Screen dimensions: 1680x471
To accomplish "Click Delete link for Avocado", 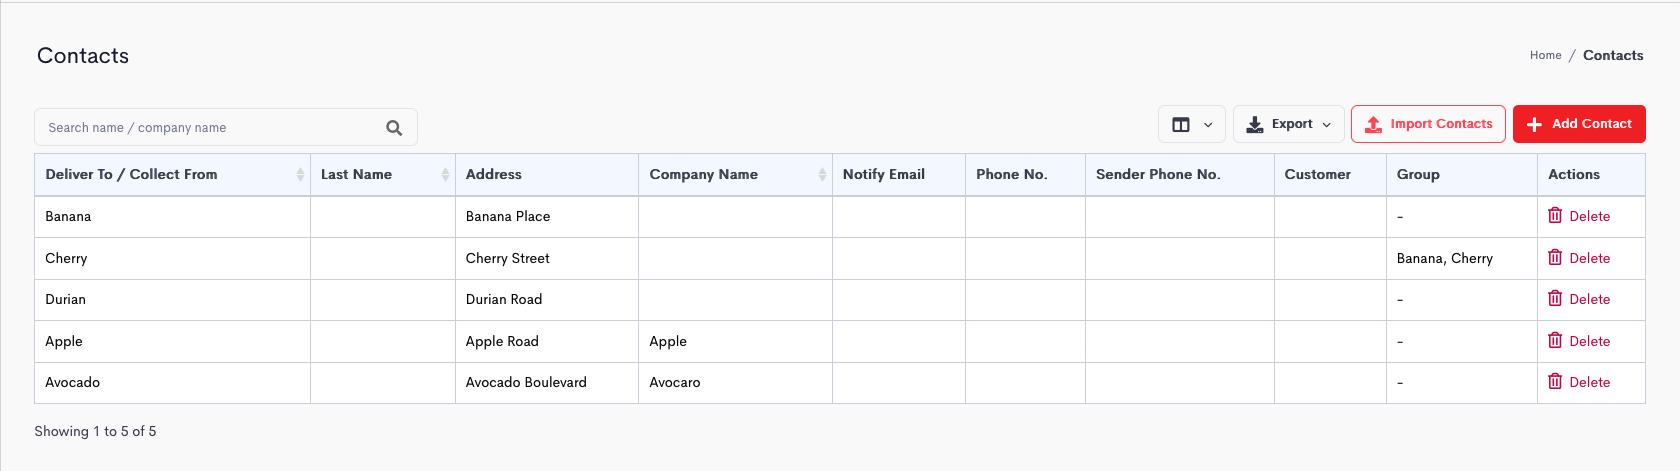I will [1589, 382].
